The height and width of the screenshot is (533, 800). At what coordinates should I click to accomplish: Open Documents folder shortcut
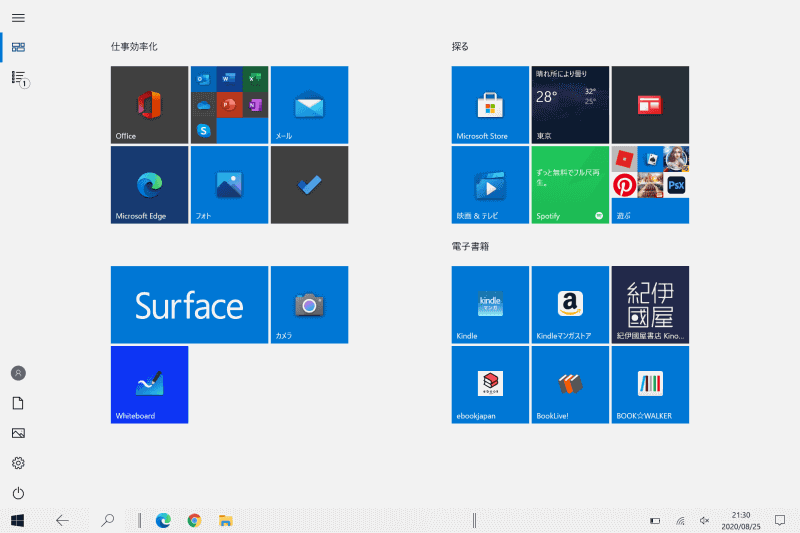pos(18,403)
